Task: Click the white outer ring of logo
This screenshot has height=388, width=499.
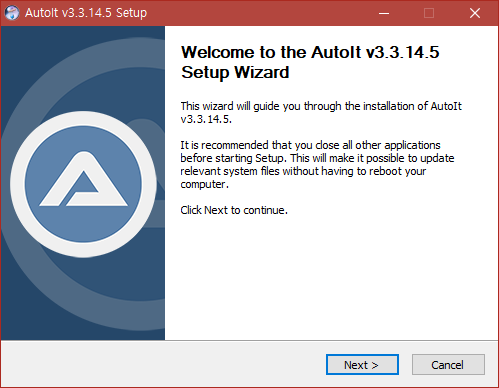Action: pos(83,118)
